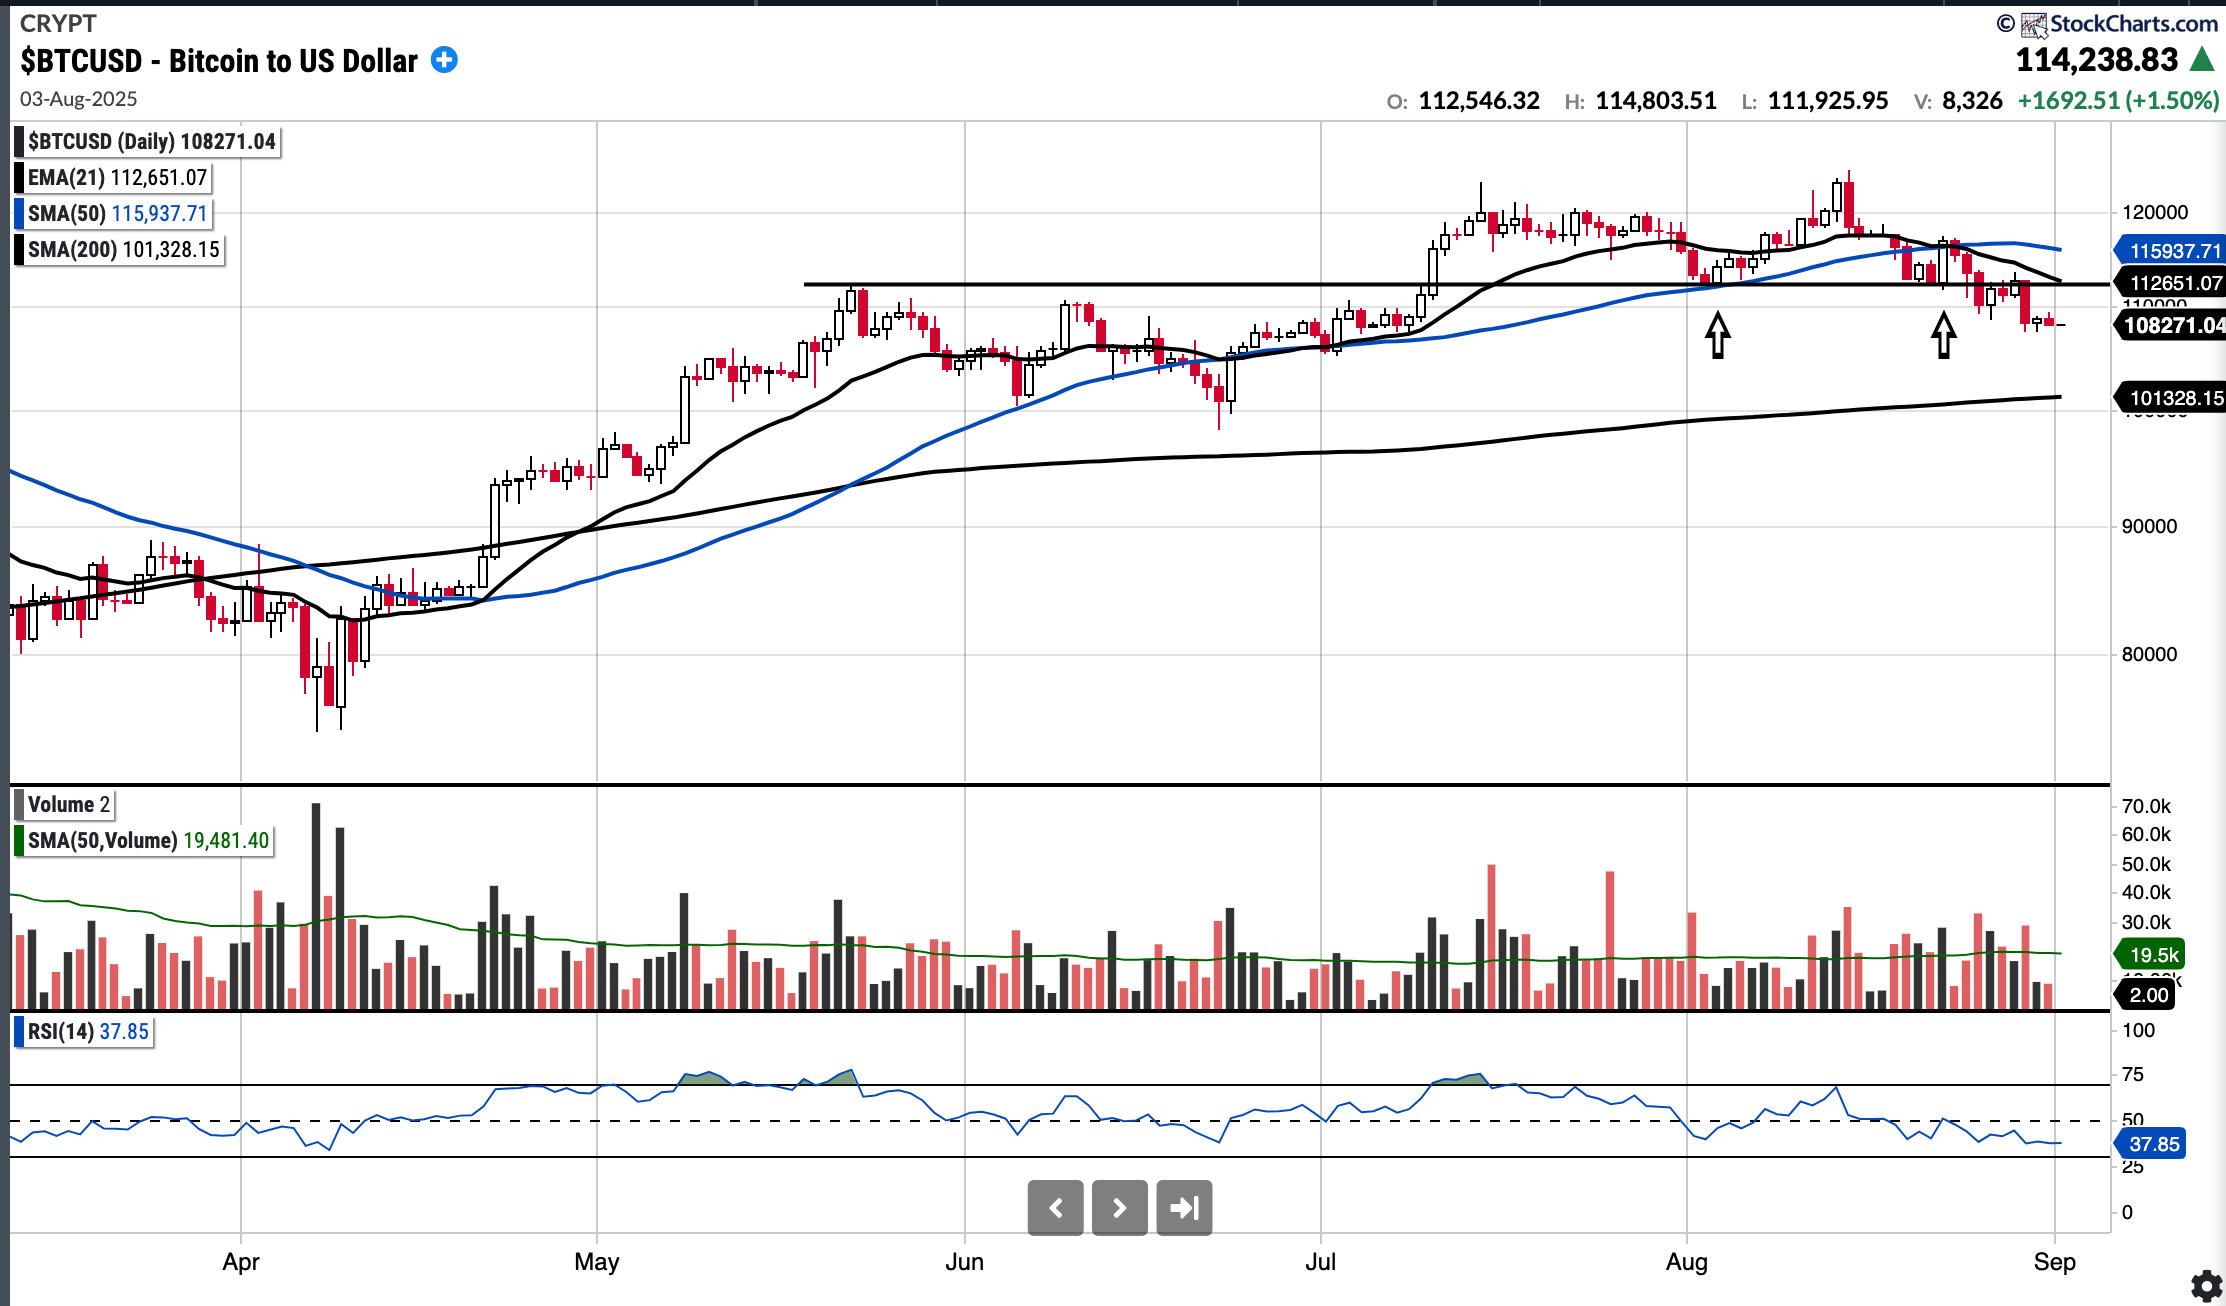Open chart settings gear icon

click(2206, 1286)
